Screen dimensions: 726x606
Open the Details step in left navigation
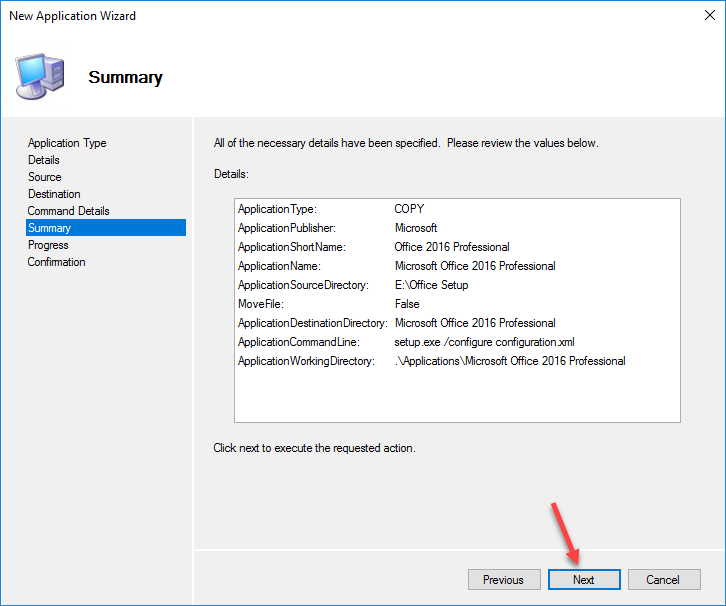point(44,160)
